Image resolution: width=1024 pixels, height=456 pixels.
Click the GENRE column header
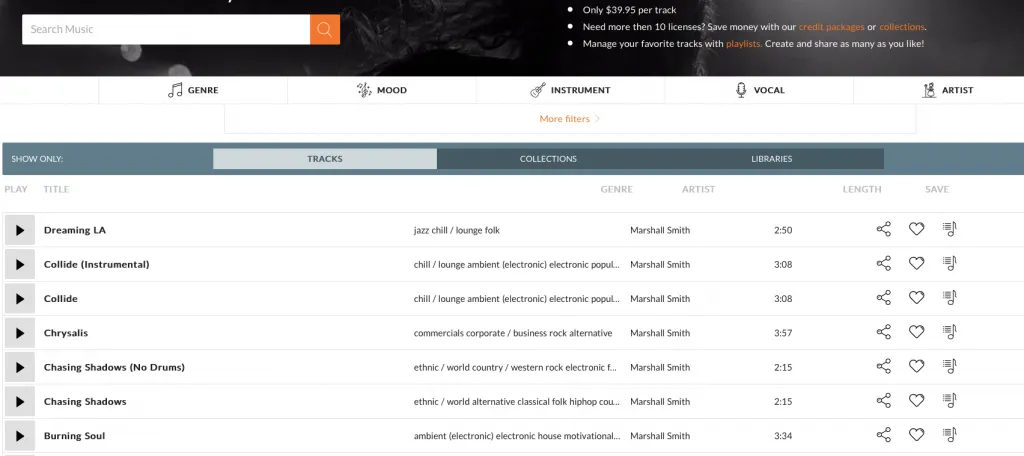click(x=616, y=189)
